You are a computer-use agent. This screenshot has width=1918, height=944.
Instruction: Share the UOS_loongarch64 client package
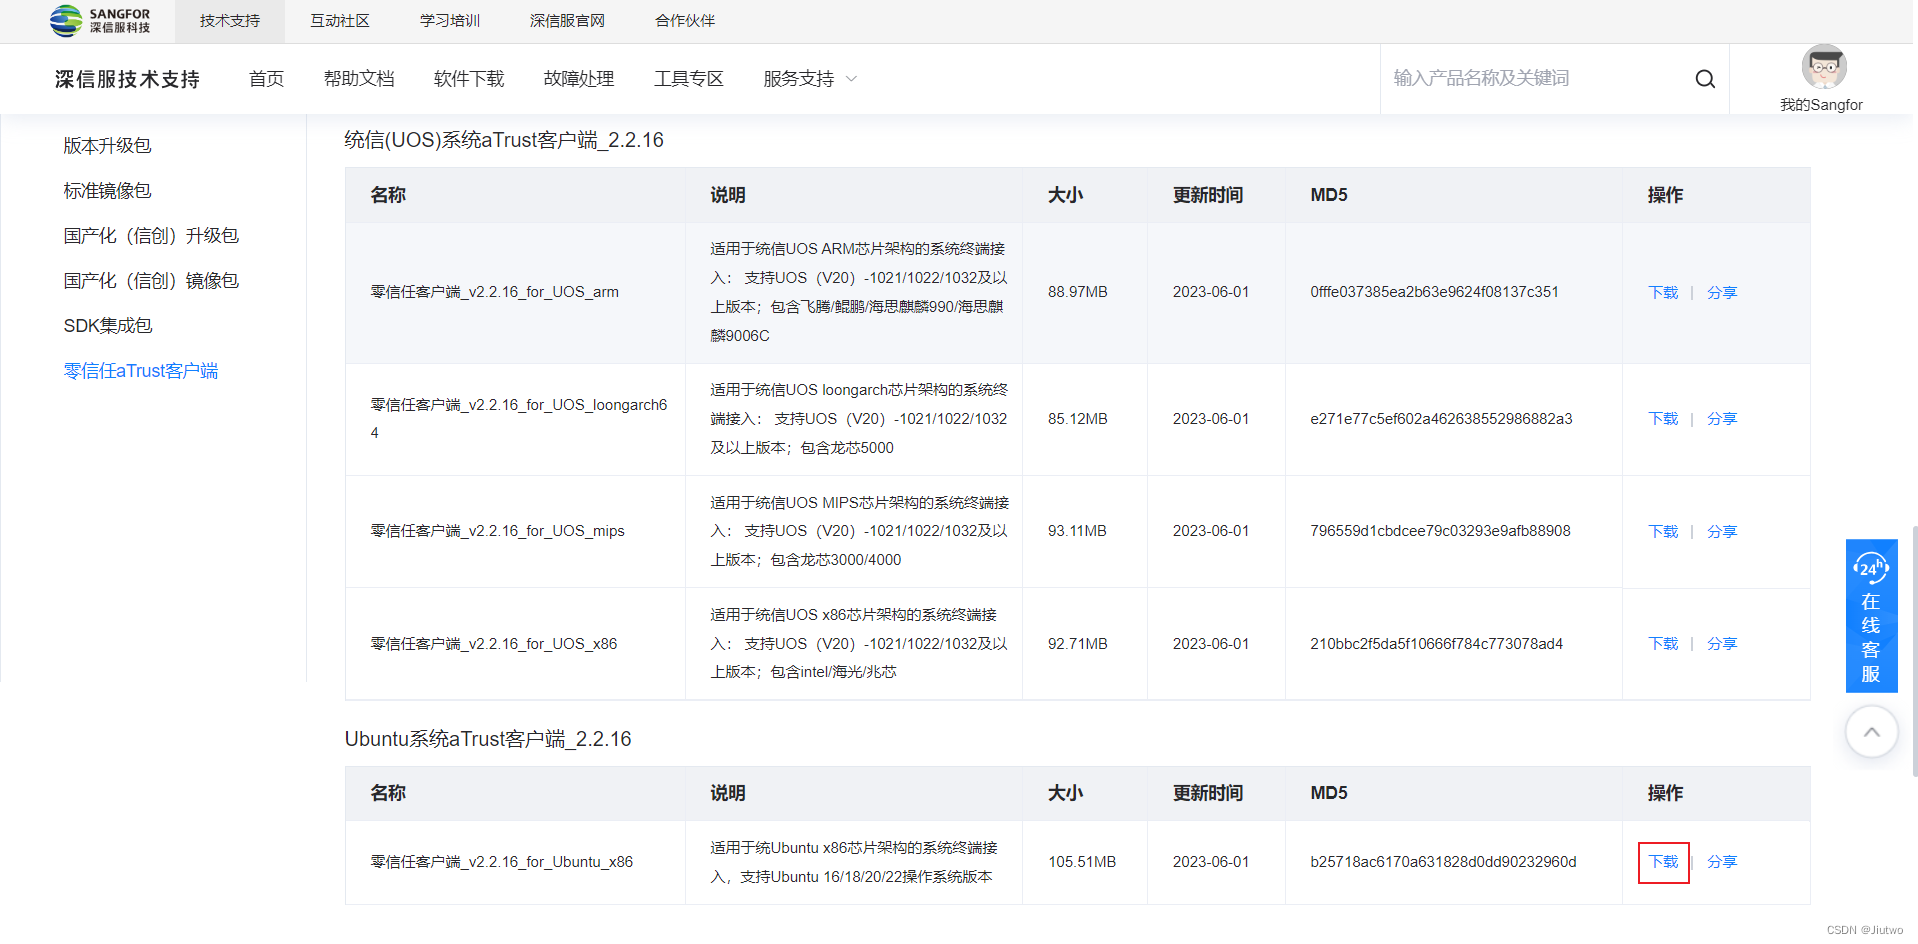click(1722, 419)
